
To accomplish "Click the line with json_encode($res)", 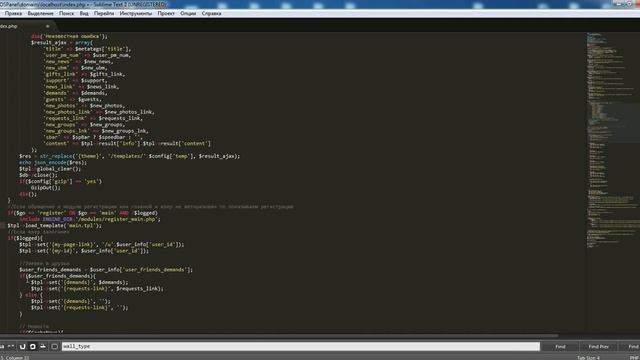I will [x=53, y=162].
